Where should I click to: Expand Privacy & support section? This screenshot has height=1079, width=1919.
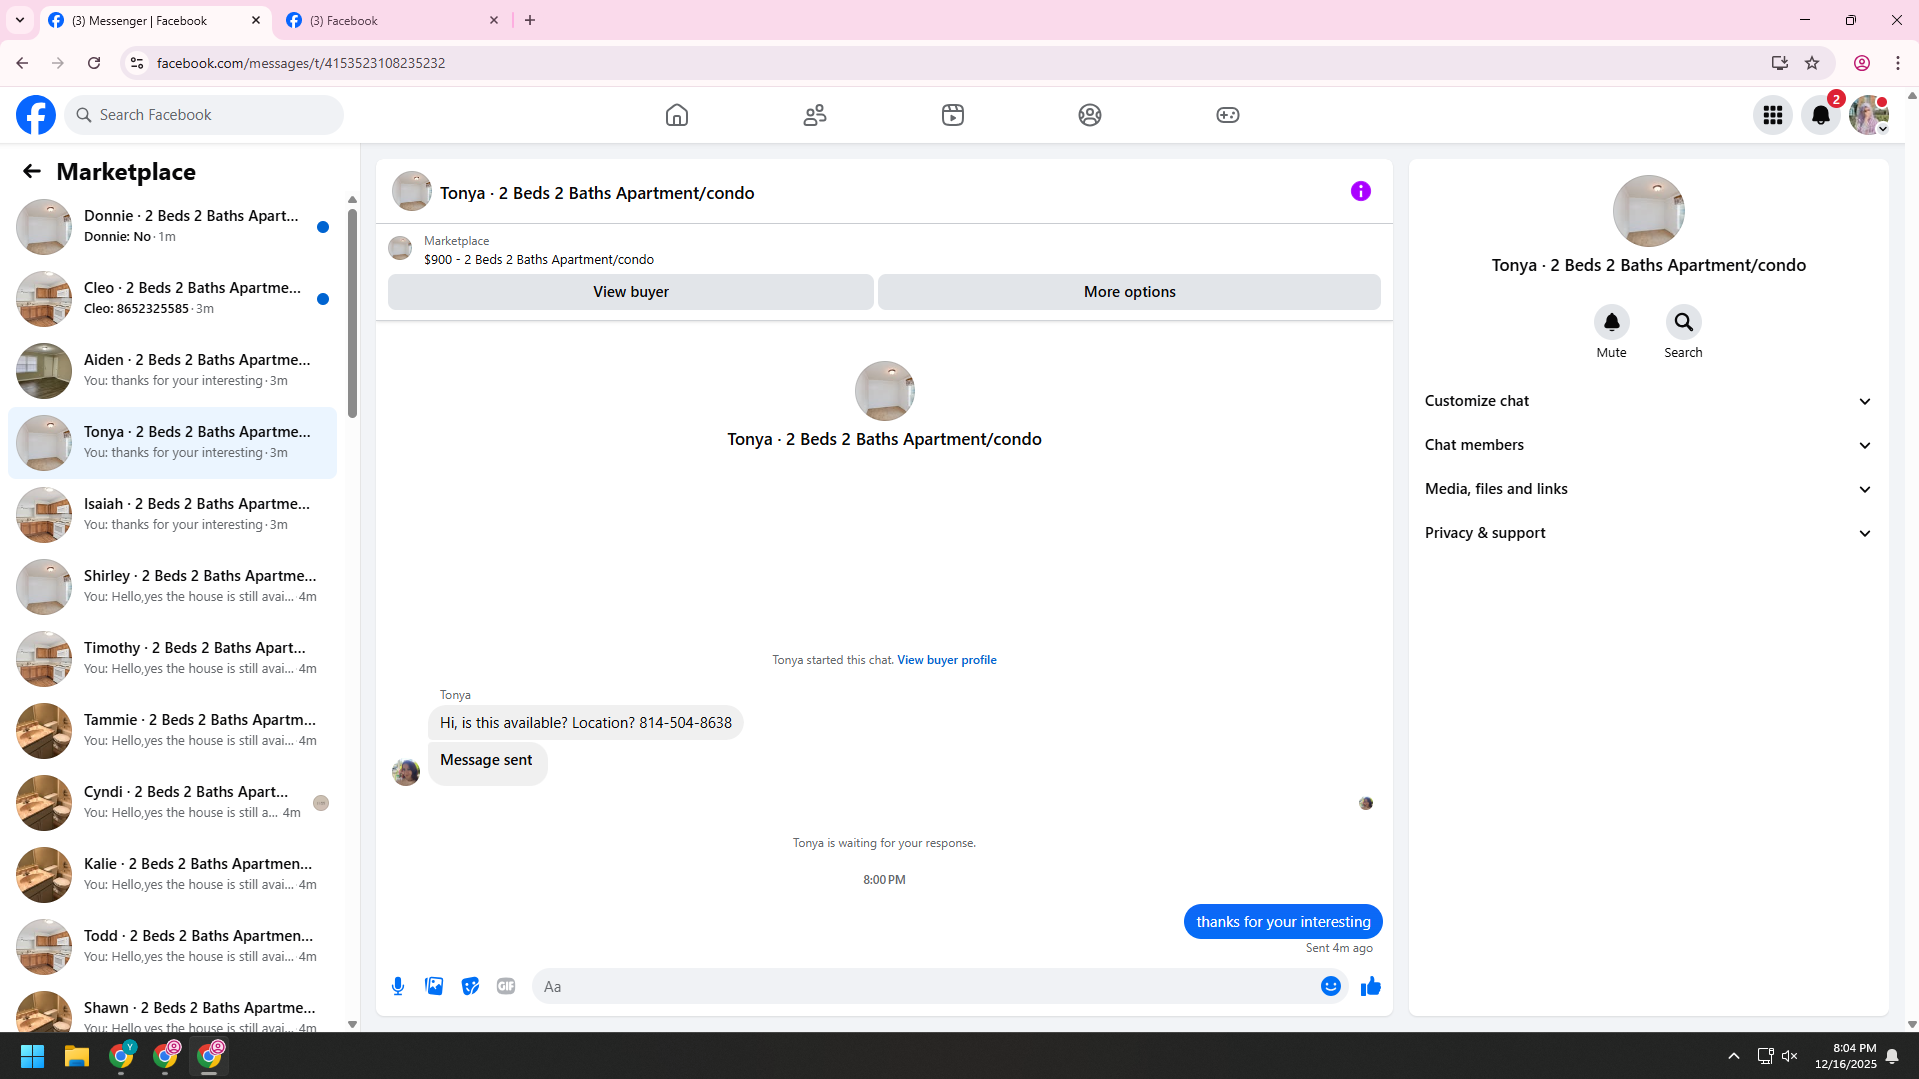[1648, 533]
